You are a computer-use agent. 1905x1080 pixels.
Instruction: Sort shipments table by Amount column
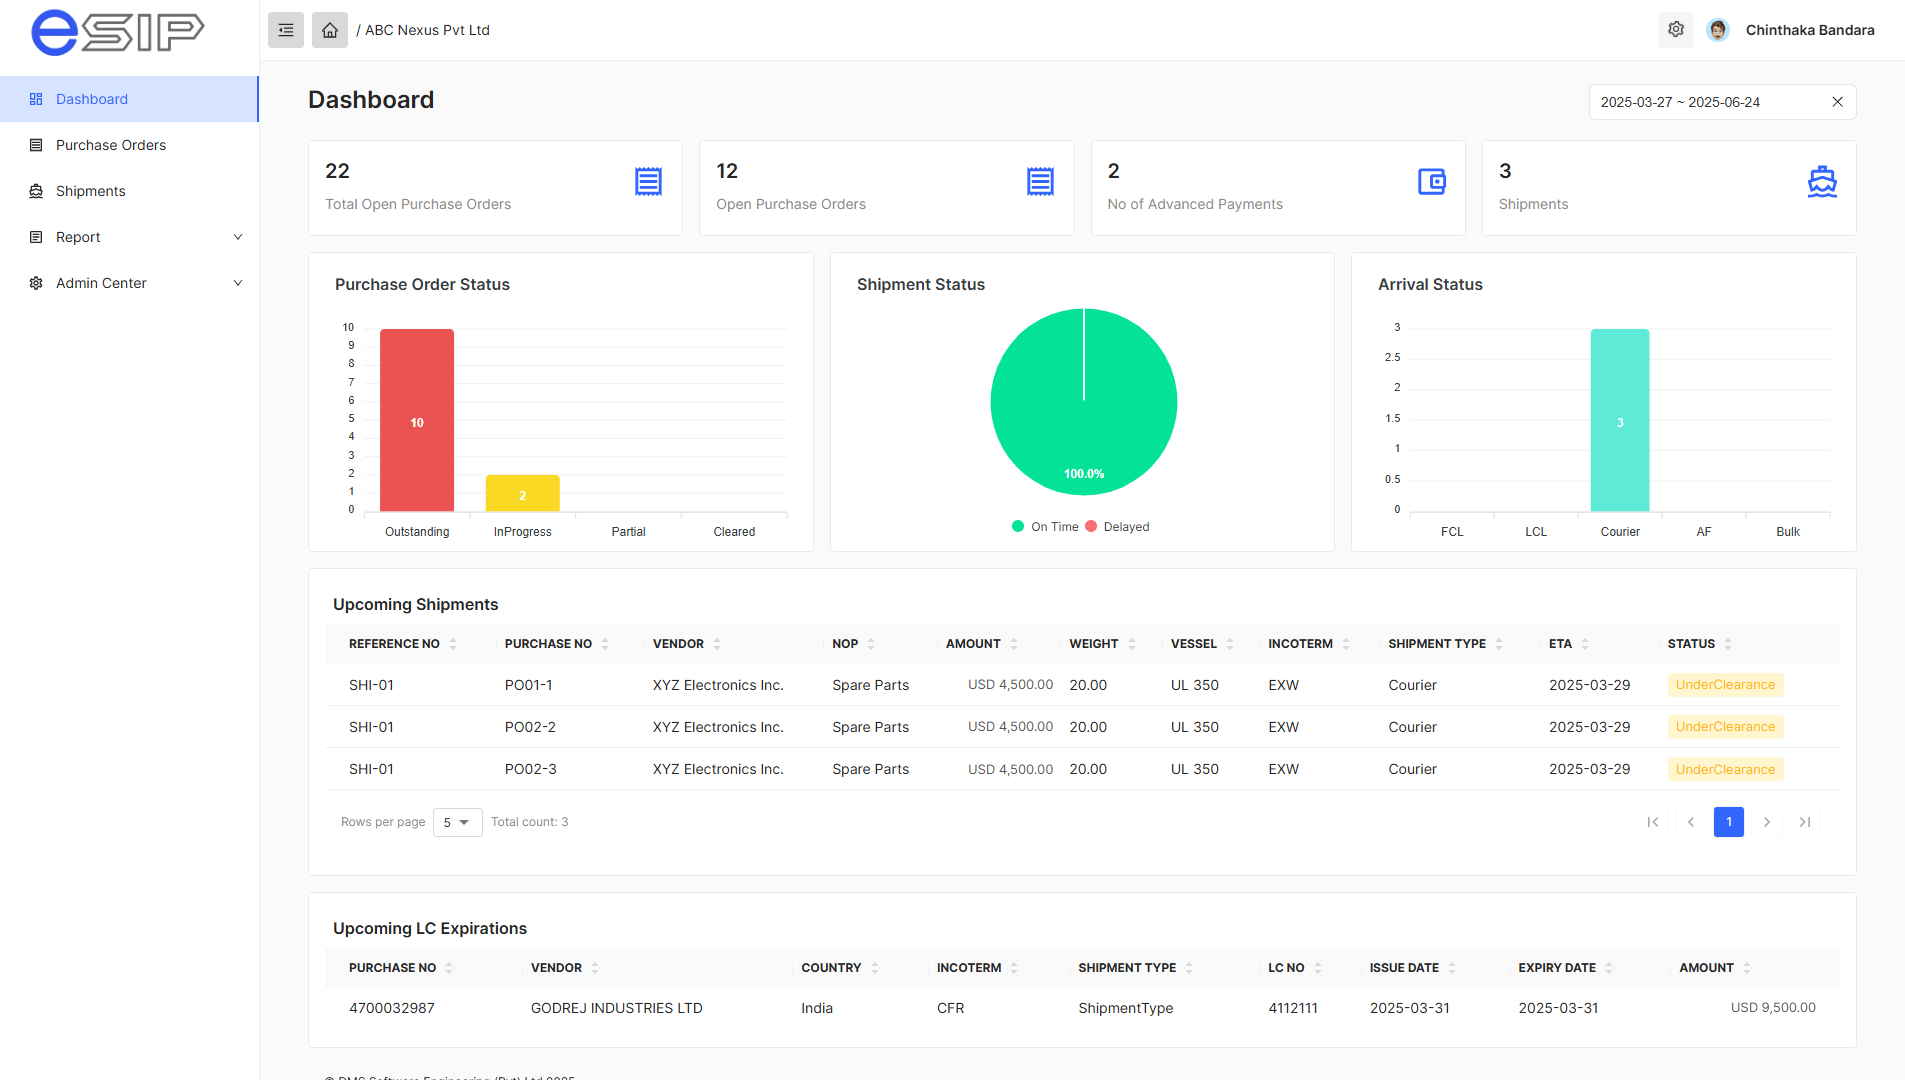pos(1014,644)
